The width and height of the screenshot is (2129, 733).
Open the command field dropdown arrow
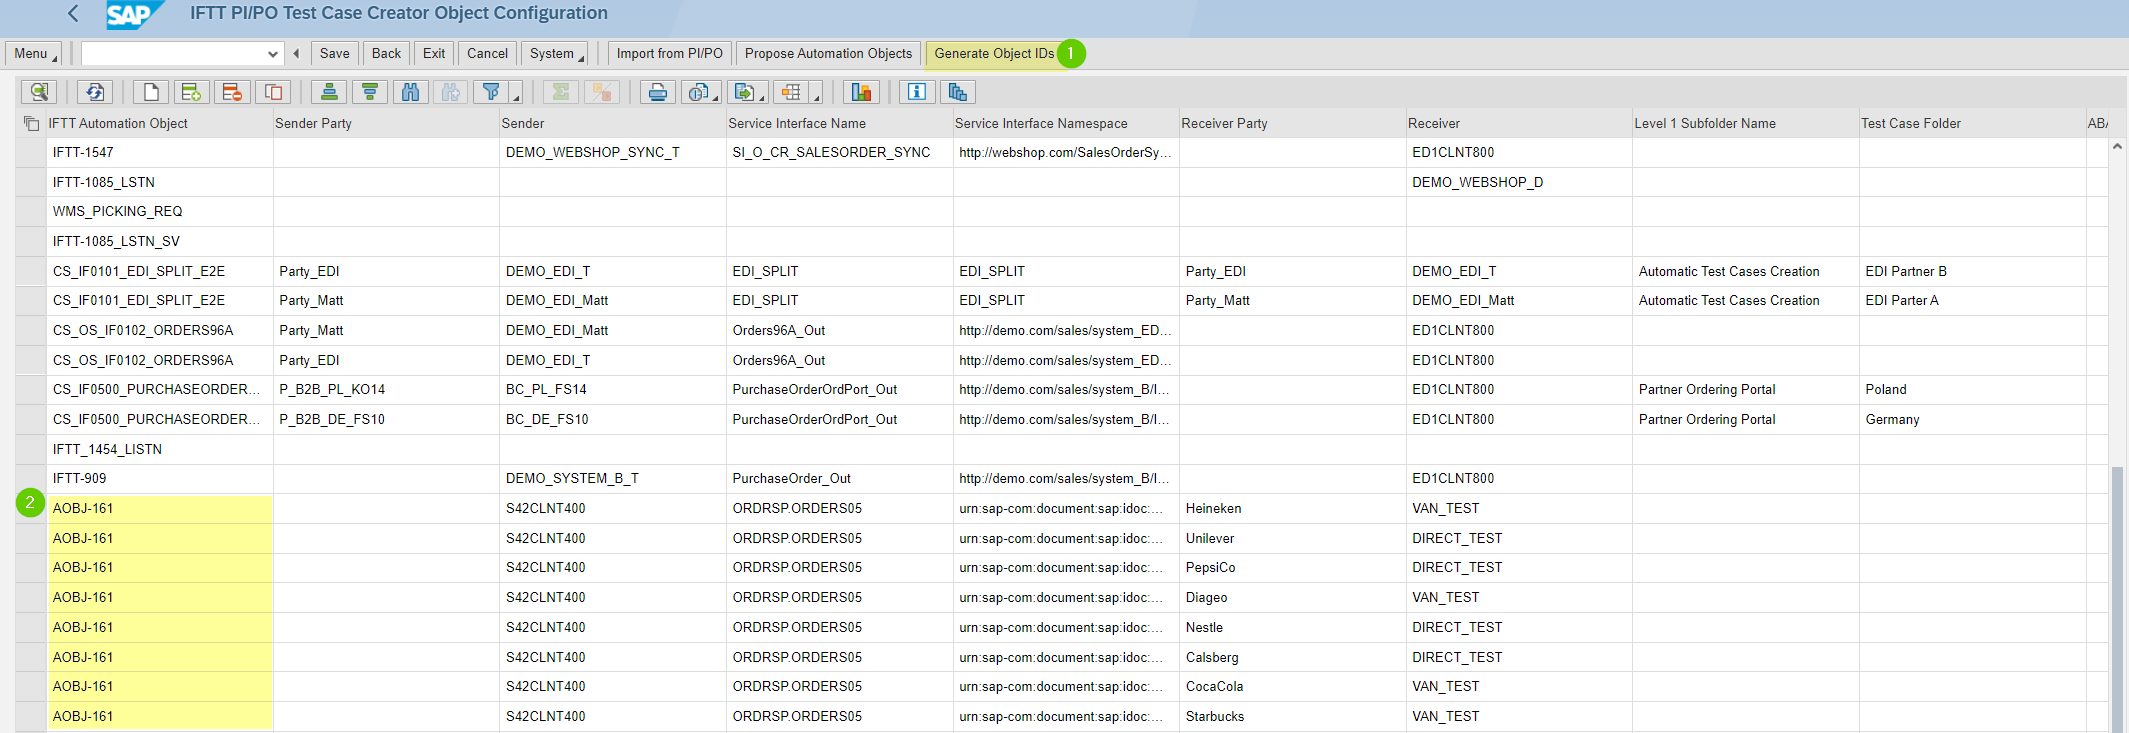273,54
